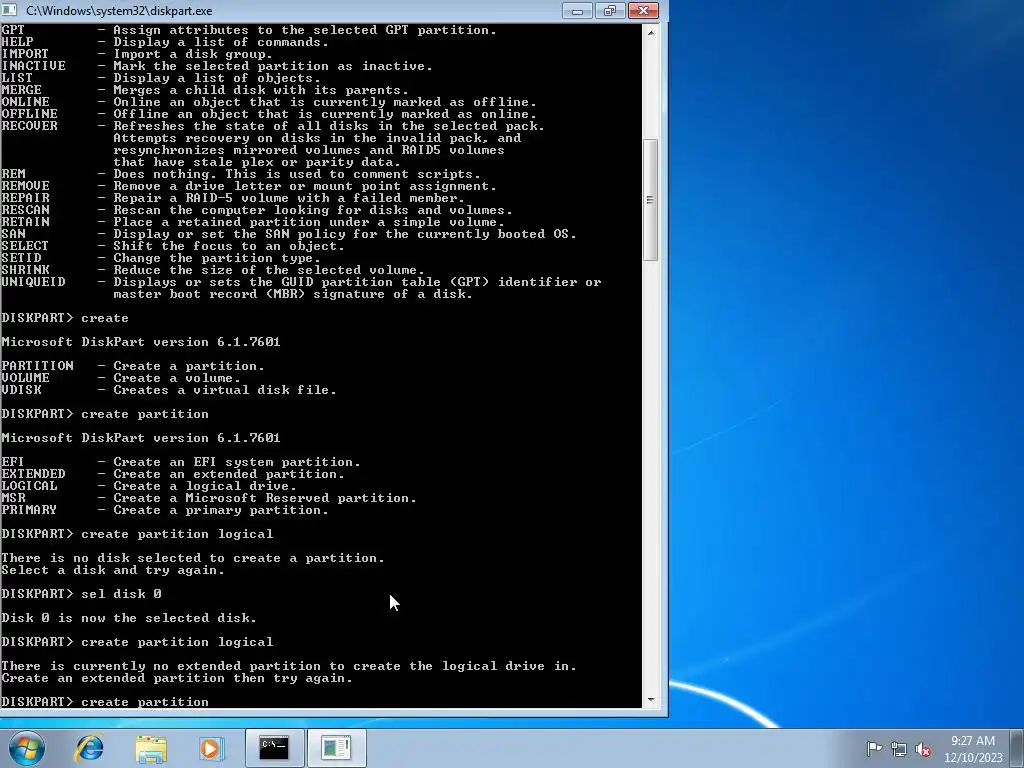Click the 'EFI - Create an EFI system partition' line

coord(180,462)
